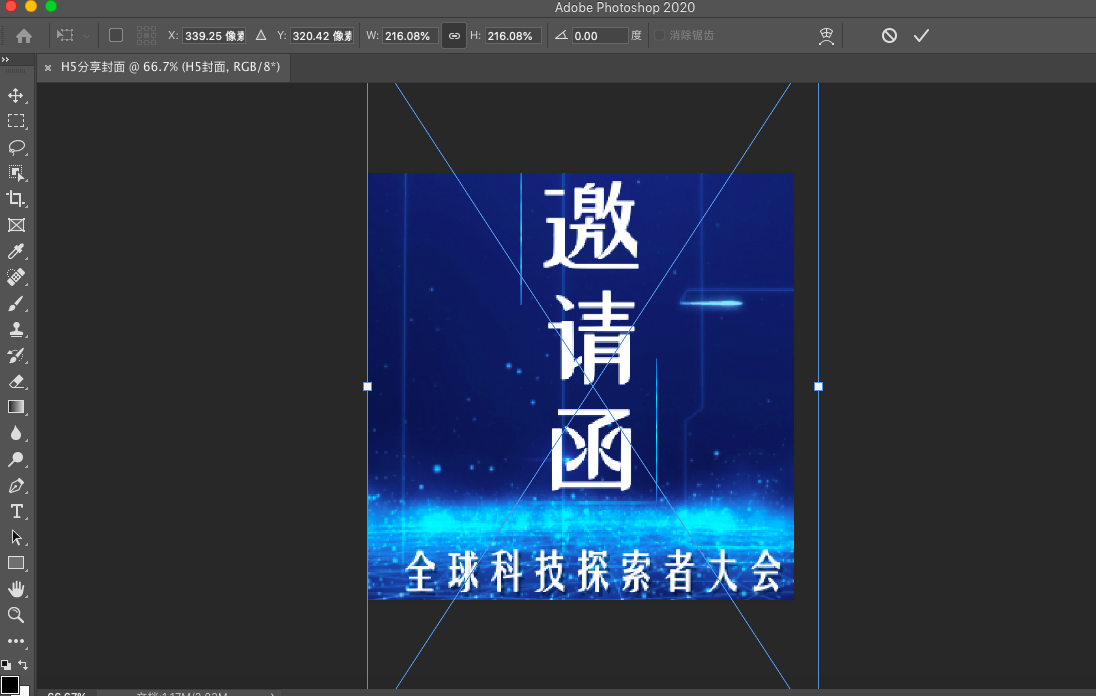The height and width of the screenshot is (696, 1096).
Task: Select the Frame tool
Action: click(15, 225)
